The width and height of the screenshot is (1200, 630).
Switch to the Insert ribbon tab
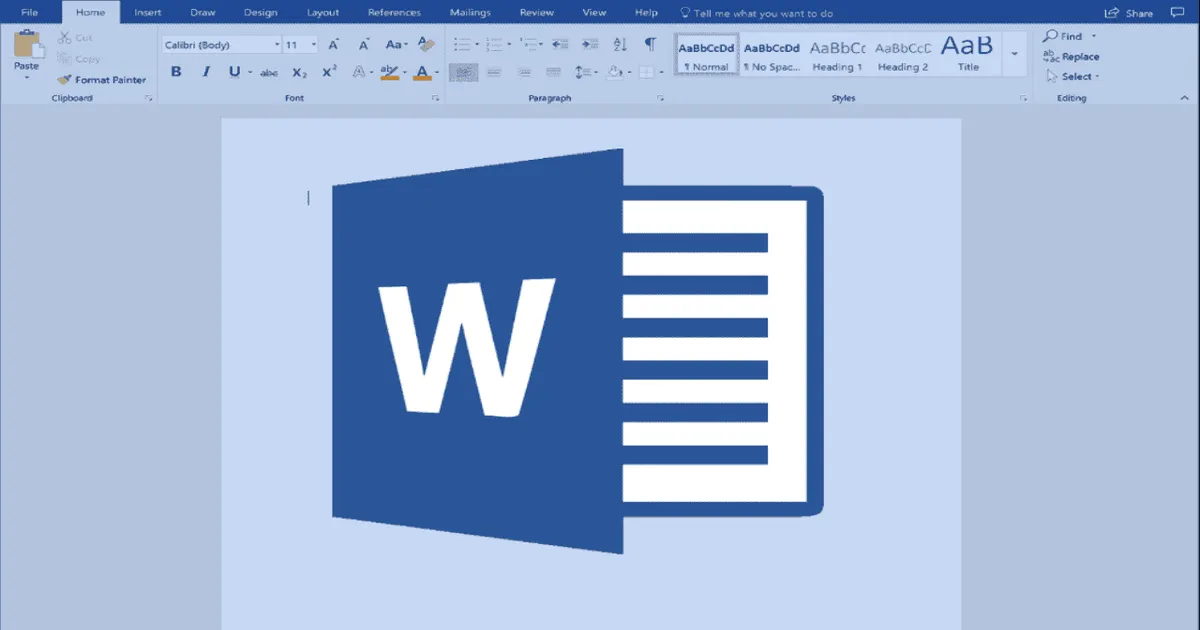click(x=147, y=12)
